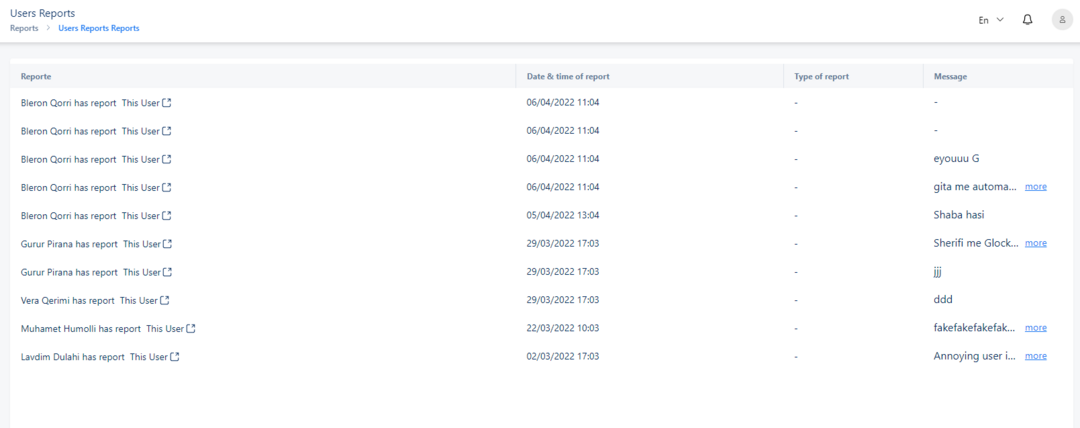Show more of Annoying user message
The width and height of the screenshot is (1080, 428).
1036,356
